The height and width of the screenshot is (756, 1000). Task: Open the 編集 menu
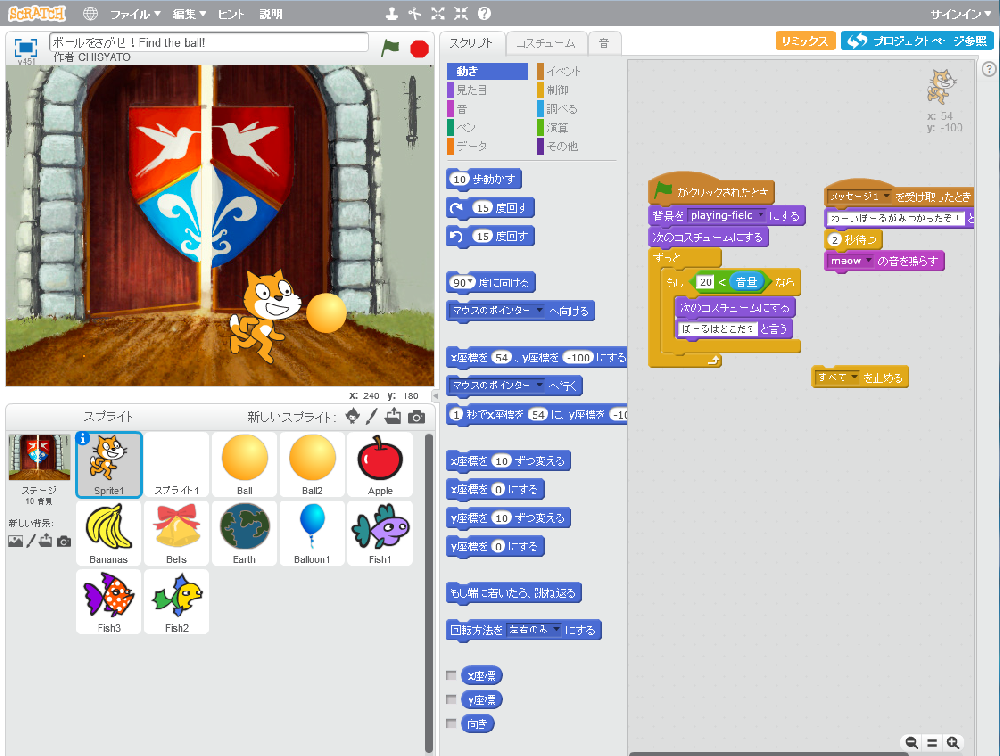[189, 14]
